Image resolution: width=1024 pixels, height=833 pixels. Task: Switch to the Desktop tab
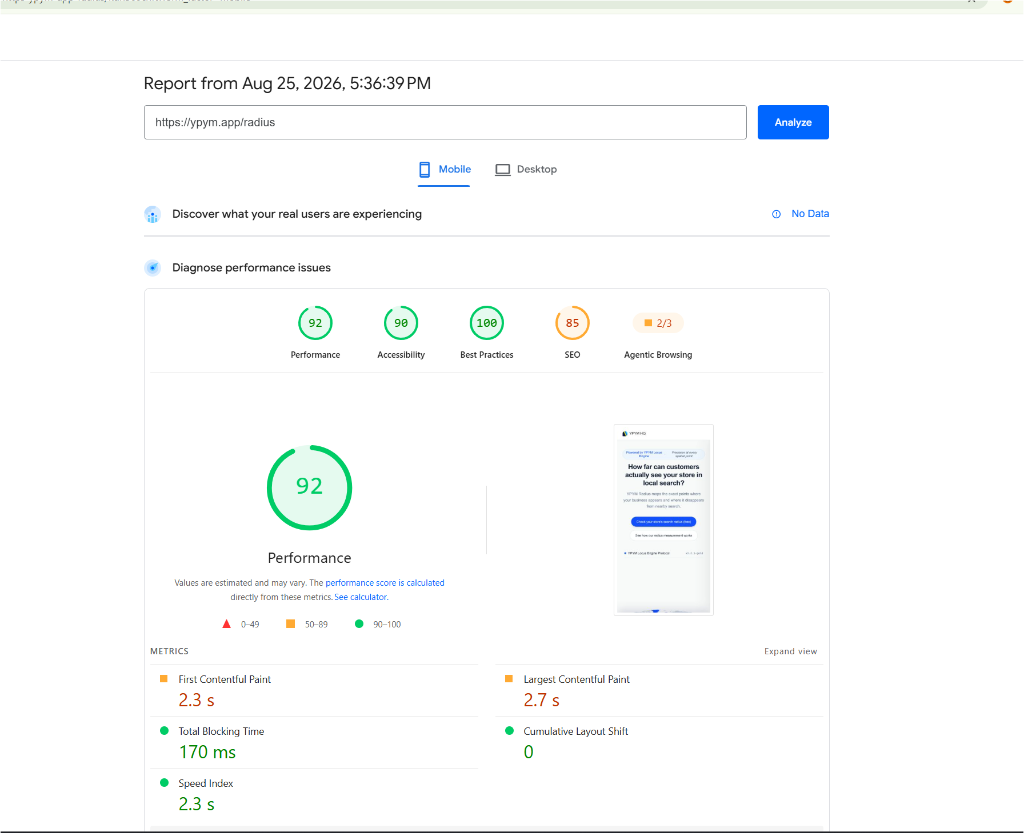526,170
